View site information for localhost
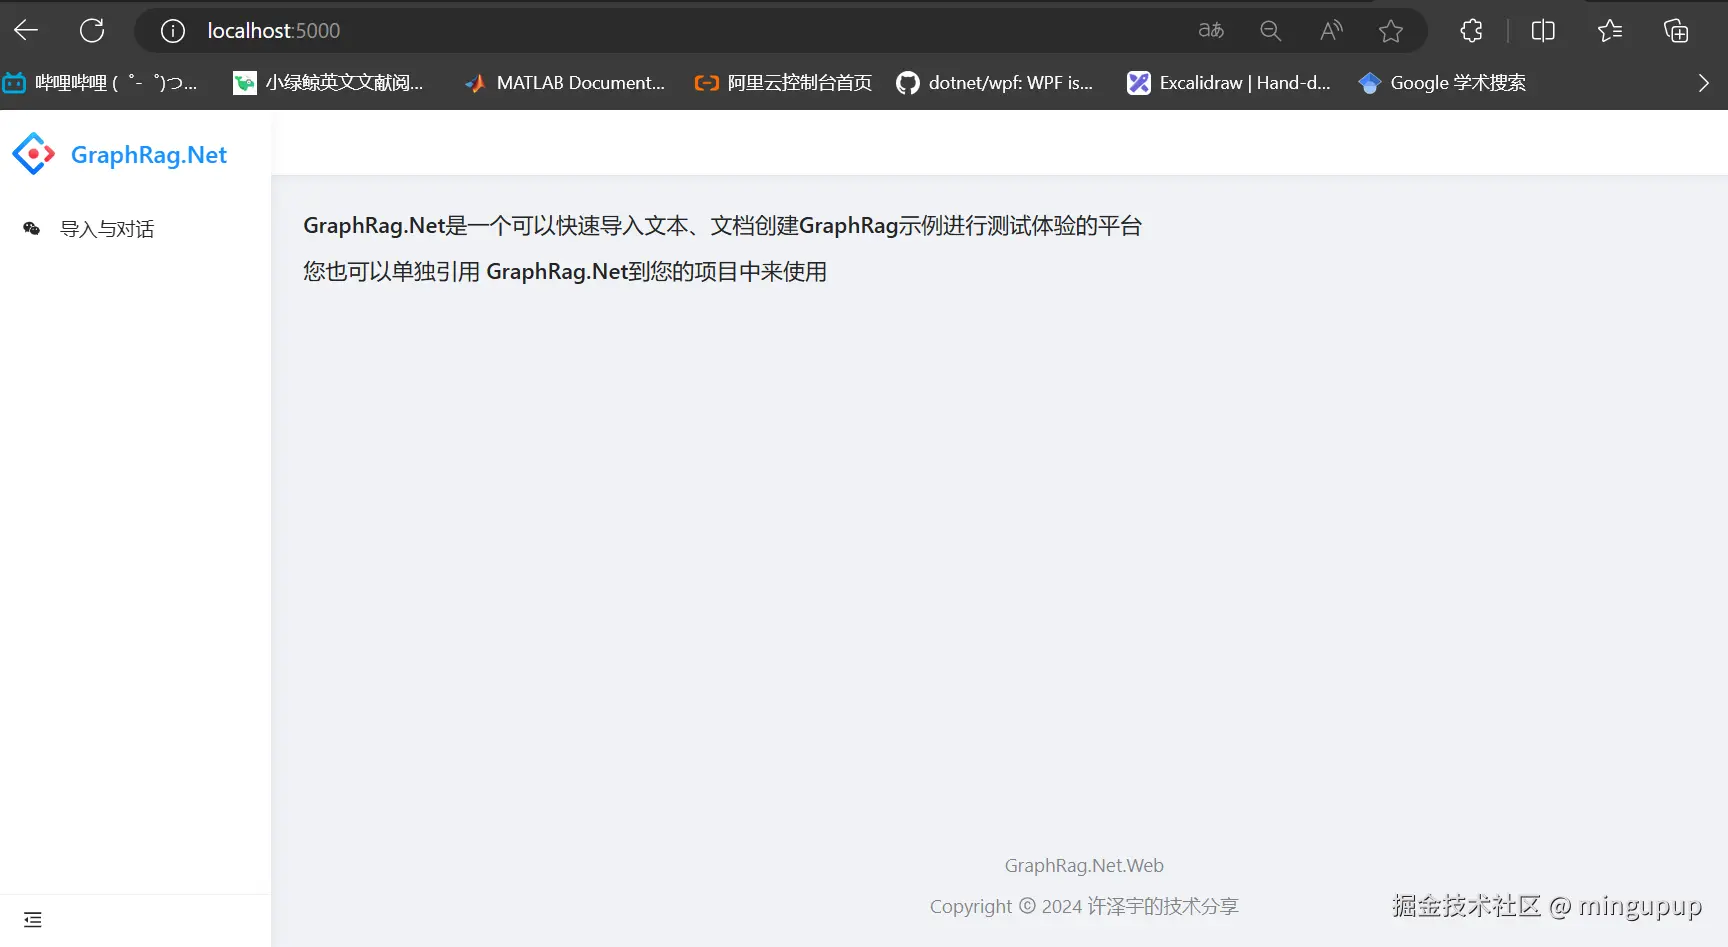The width and height of the screenshot is (1728, 947). (x=173, y=31)
